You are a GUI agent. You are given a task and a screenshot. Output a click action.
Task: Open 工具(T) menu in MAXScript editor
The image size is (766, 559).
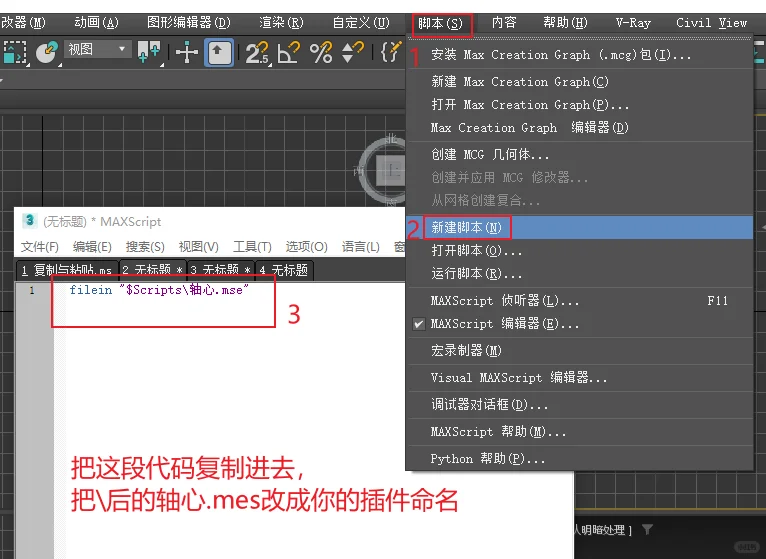[252, 247]
